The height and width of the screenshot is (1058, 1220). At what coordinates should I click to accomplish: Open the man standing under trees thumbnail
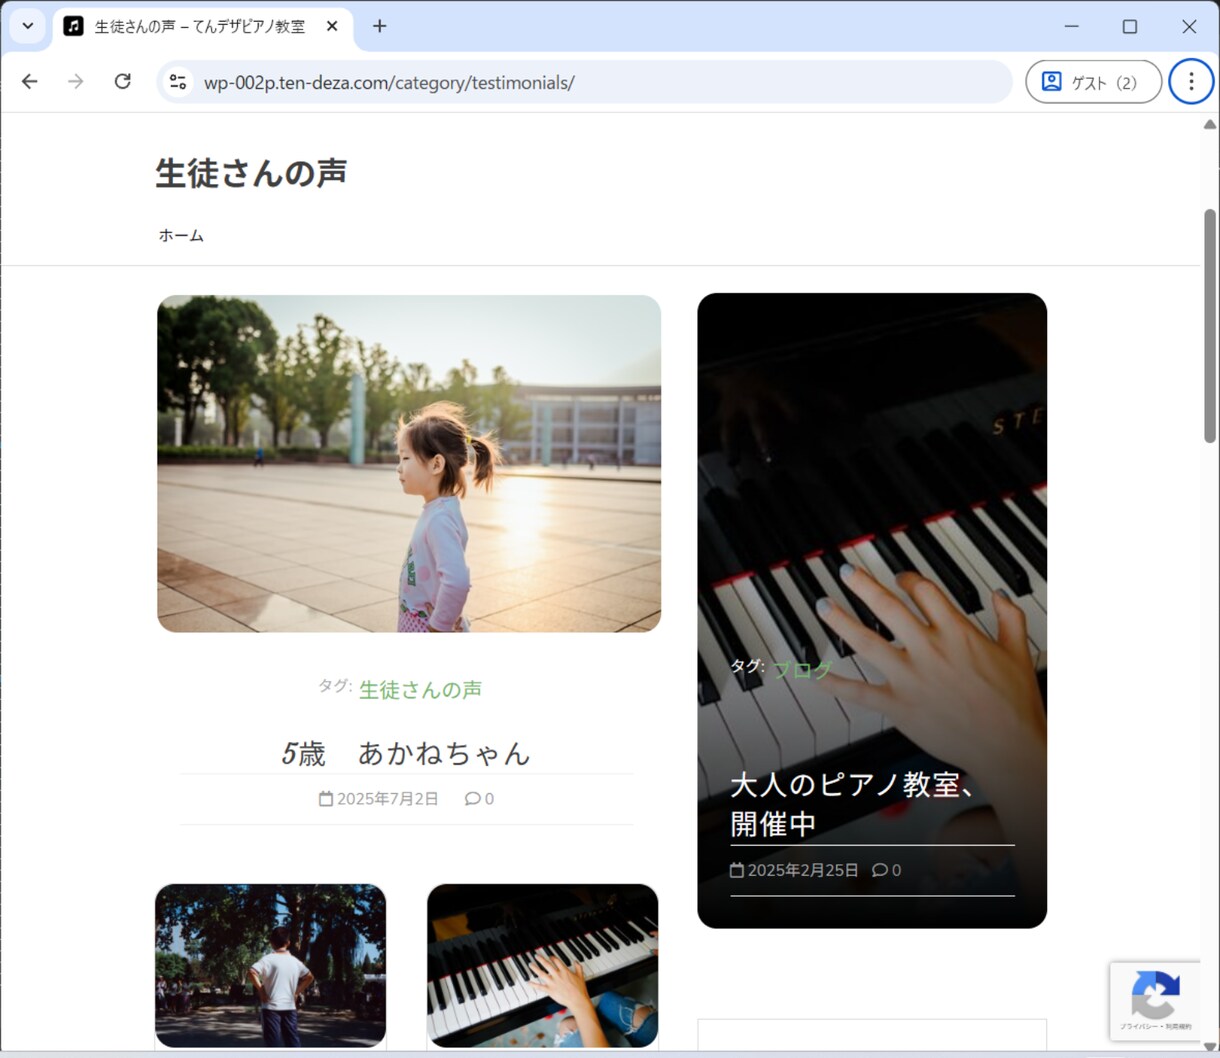click(270, 965)
